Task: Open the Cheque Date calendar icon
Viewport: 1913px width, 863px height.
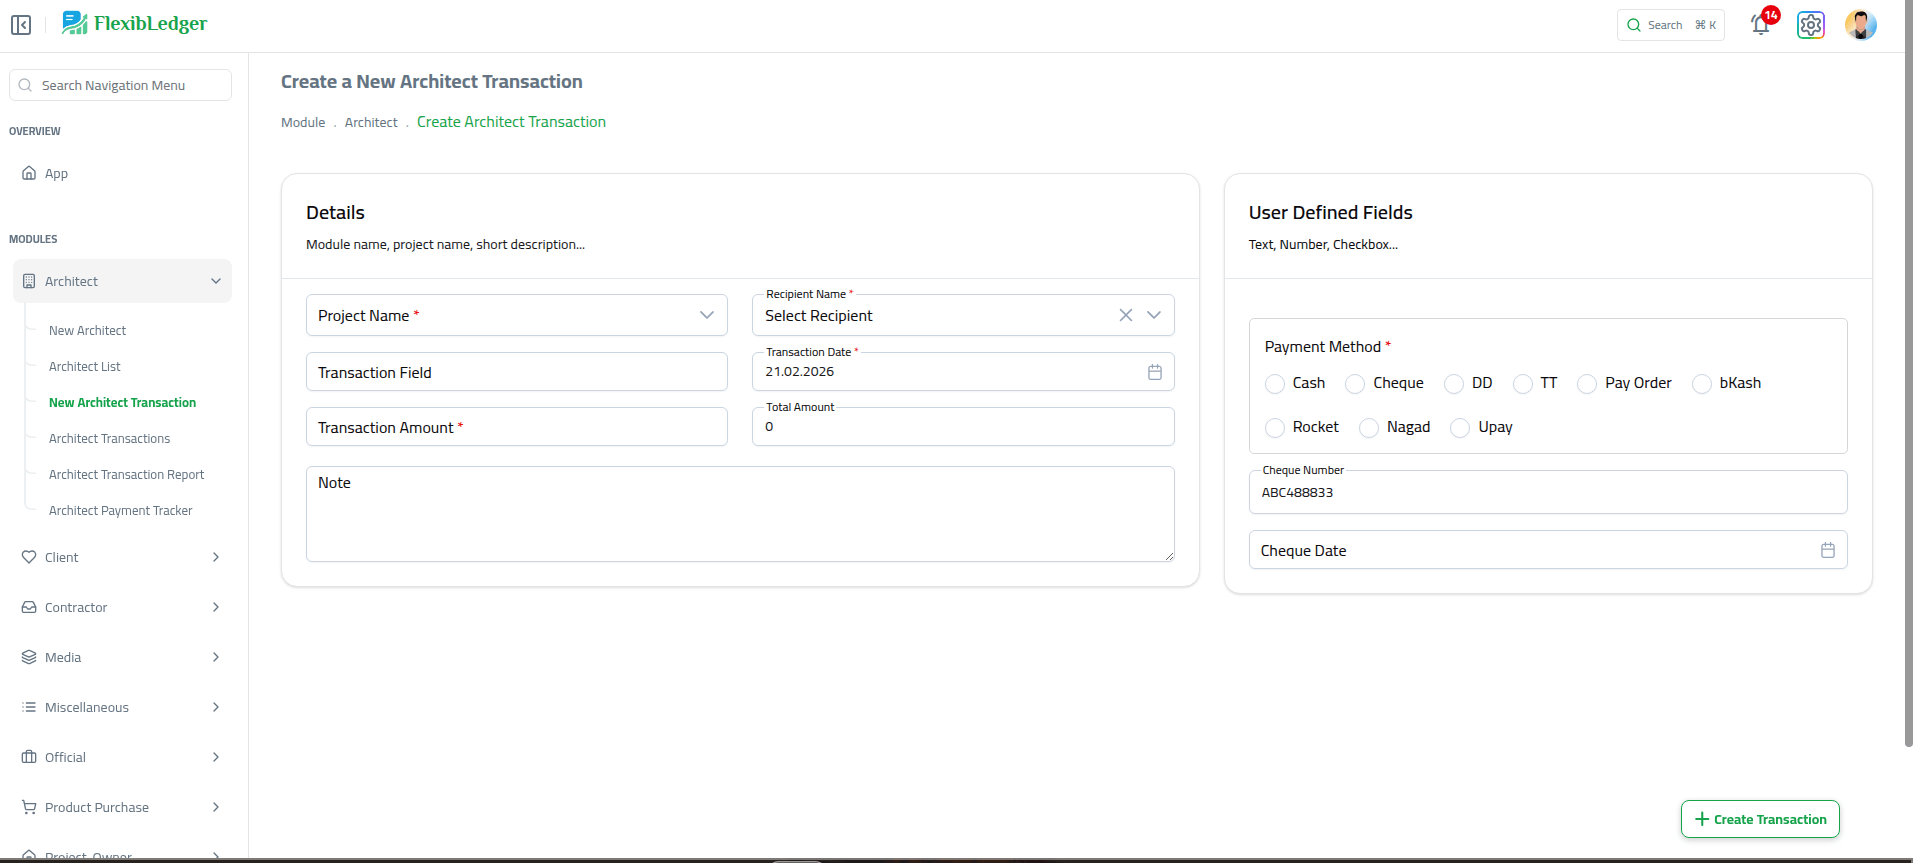Action: 1827,550
